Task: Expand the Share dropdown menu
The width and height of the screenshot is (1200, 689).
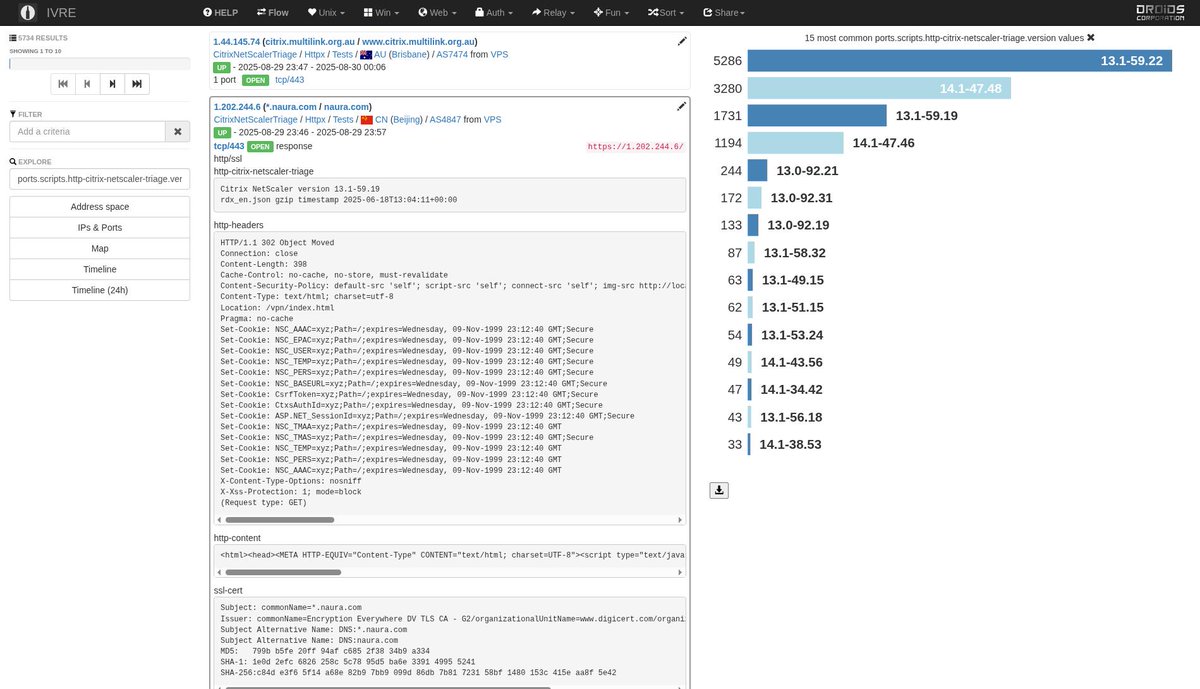Action: coord(724,13)
